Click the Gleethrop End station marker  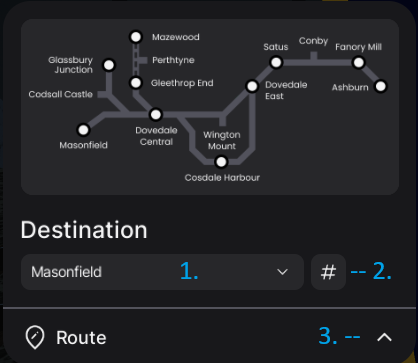coord(136,83)
